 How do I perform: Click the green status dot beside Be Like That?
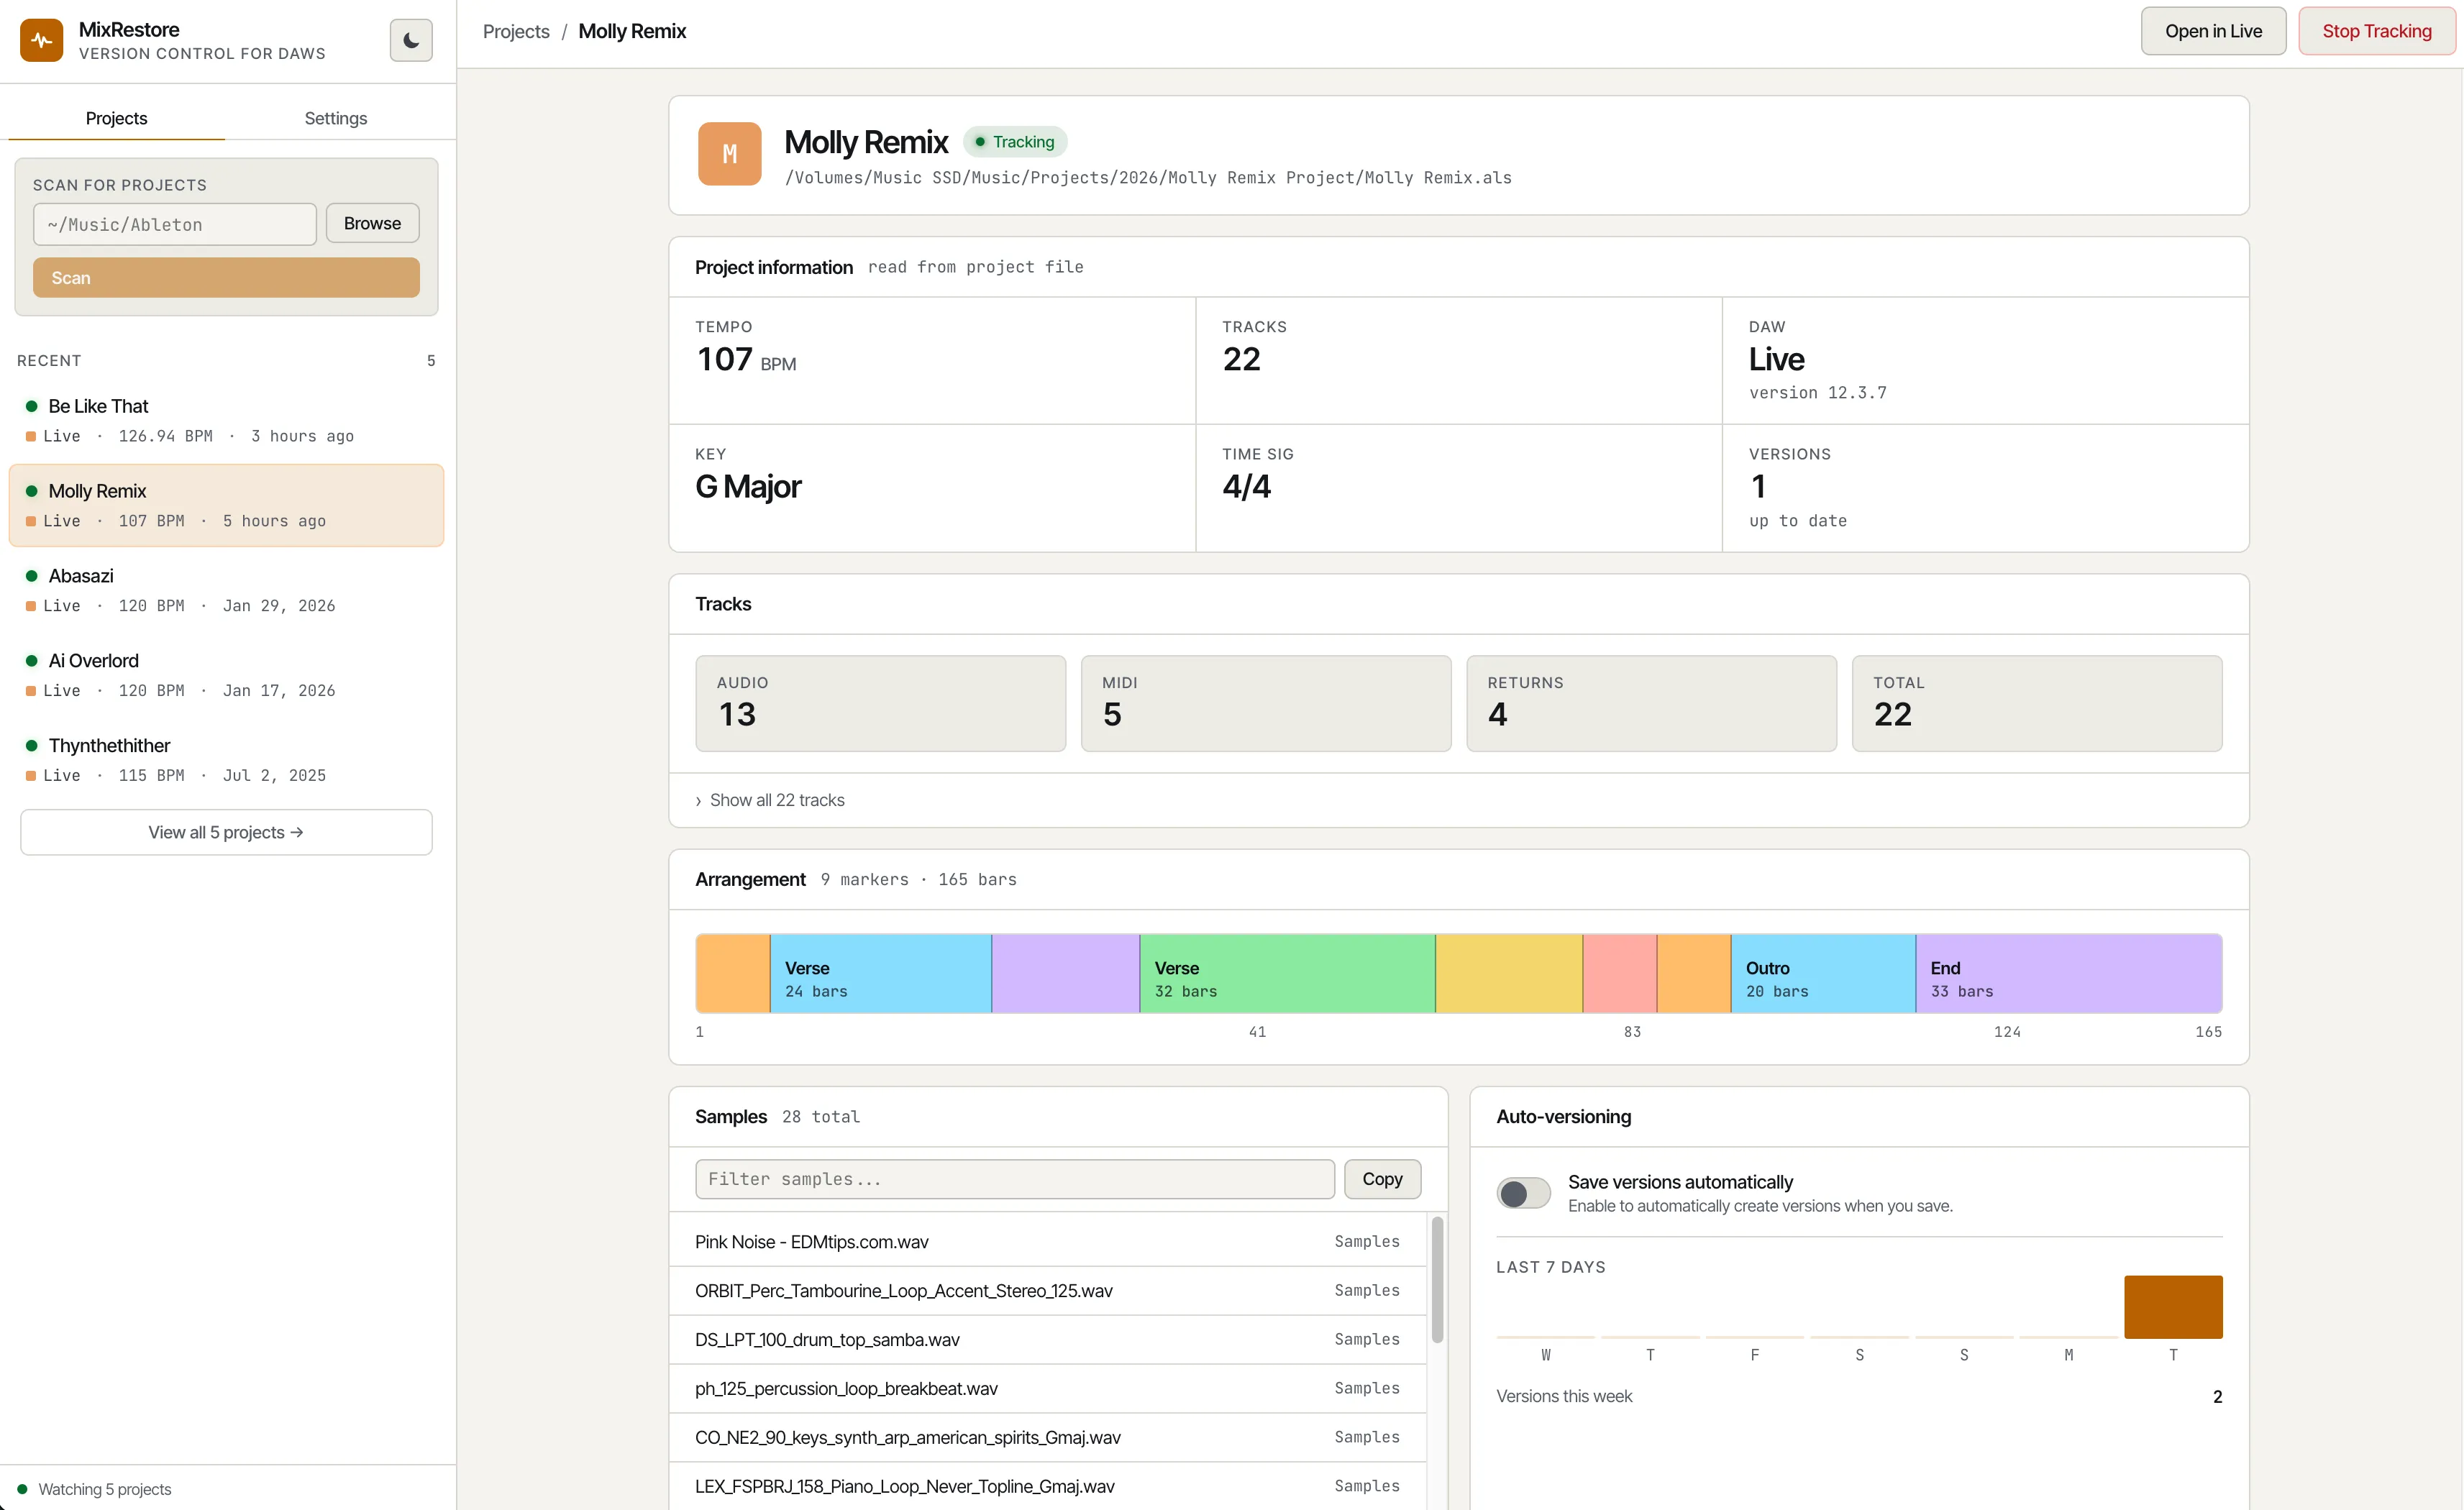pos(31,405)
